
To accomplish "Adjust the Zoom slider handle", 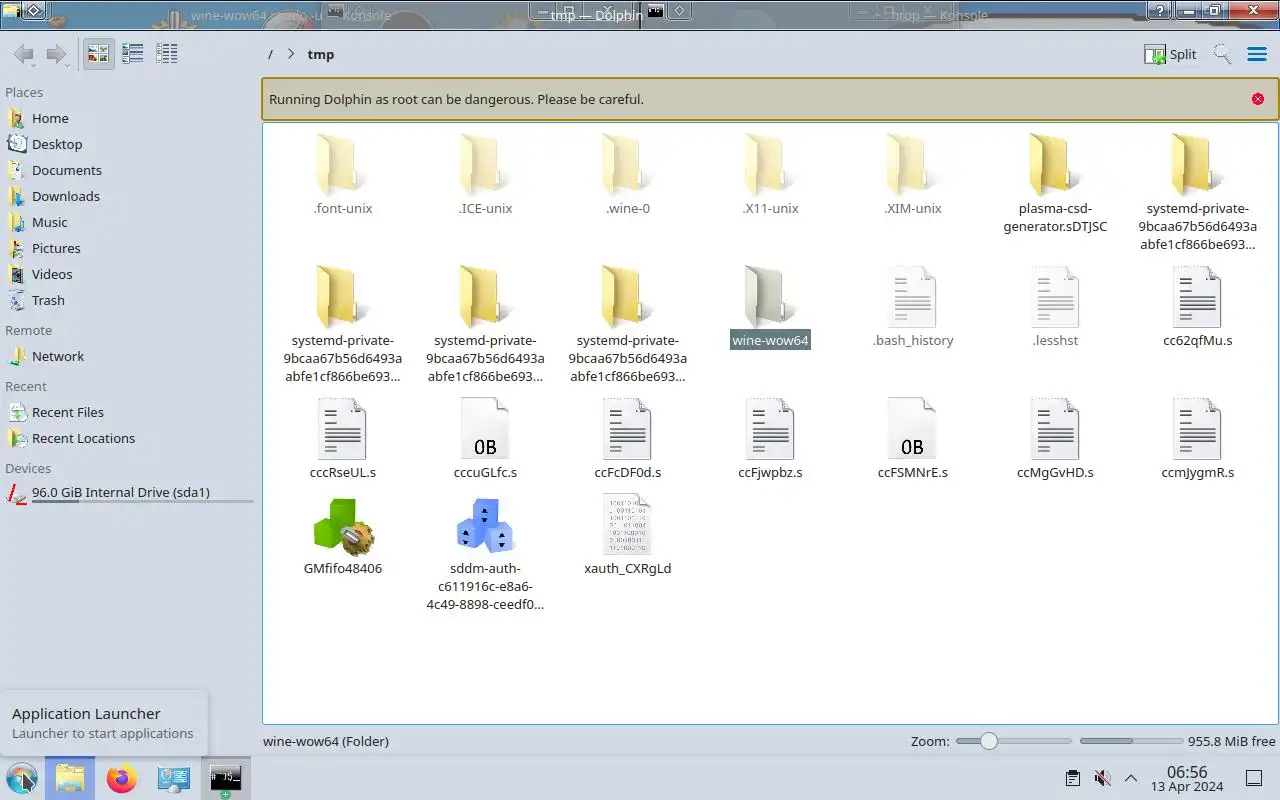I will [x=988, y=741].
